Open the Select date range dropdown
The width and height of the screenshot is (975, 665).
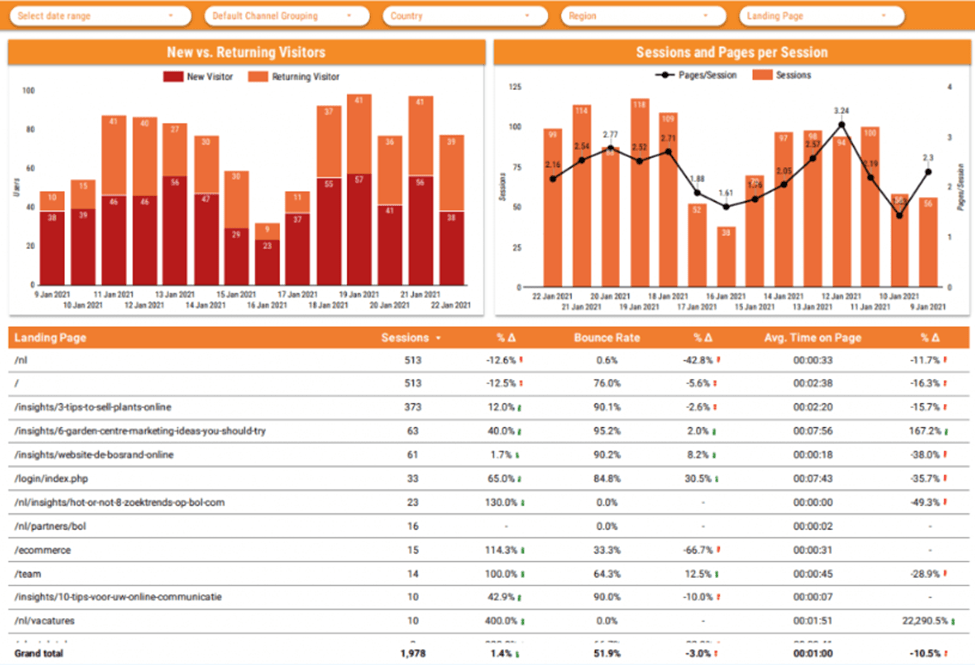(100, 16)
